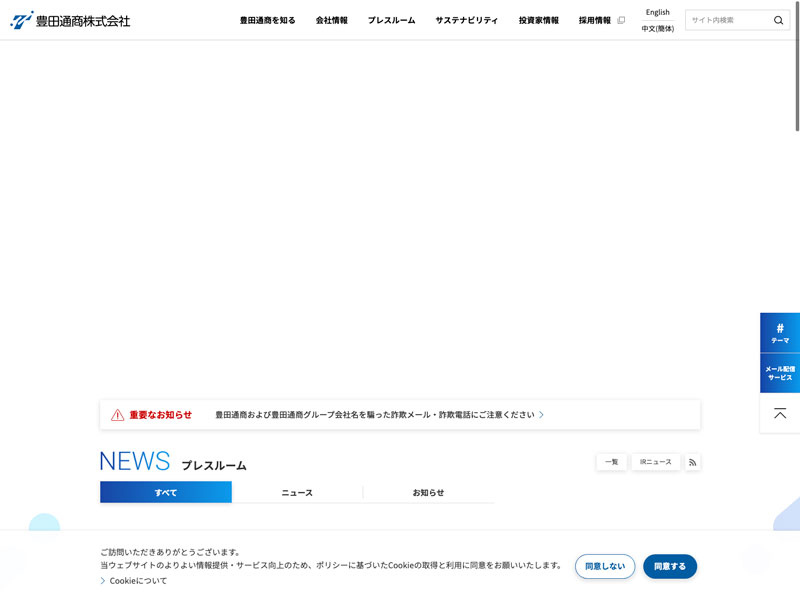The width and height of the screenshot is (800, 600).
Task: Click the search magnifier icon
Action: click(778, 20)
